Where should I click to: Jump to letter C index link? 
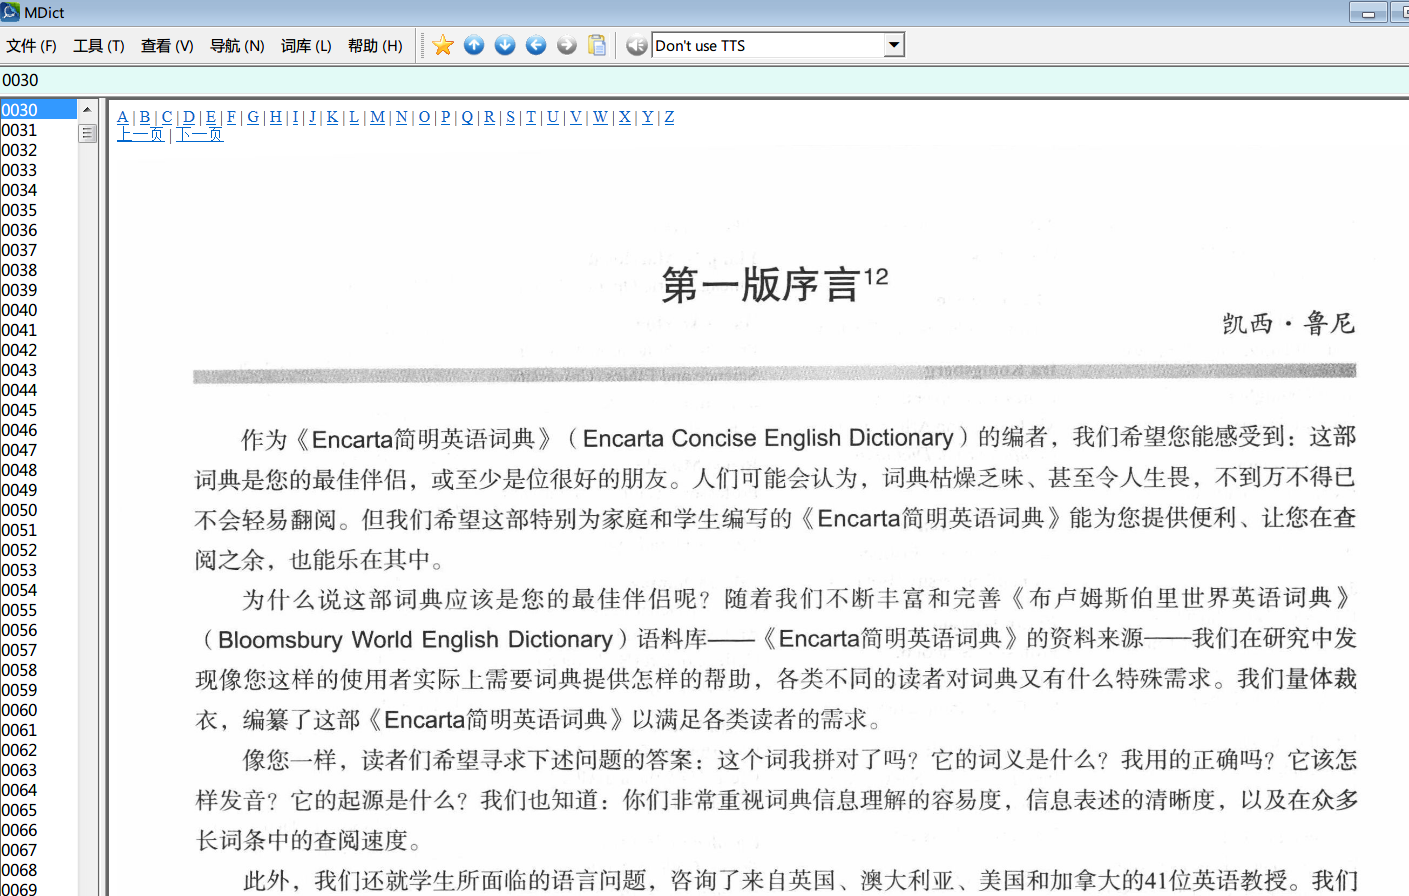[x=167, y=117]
